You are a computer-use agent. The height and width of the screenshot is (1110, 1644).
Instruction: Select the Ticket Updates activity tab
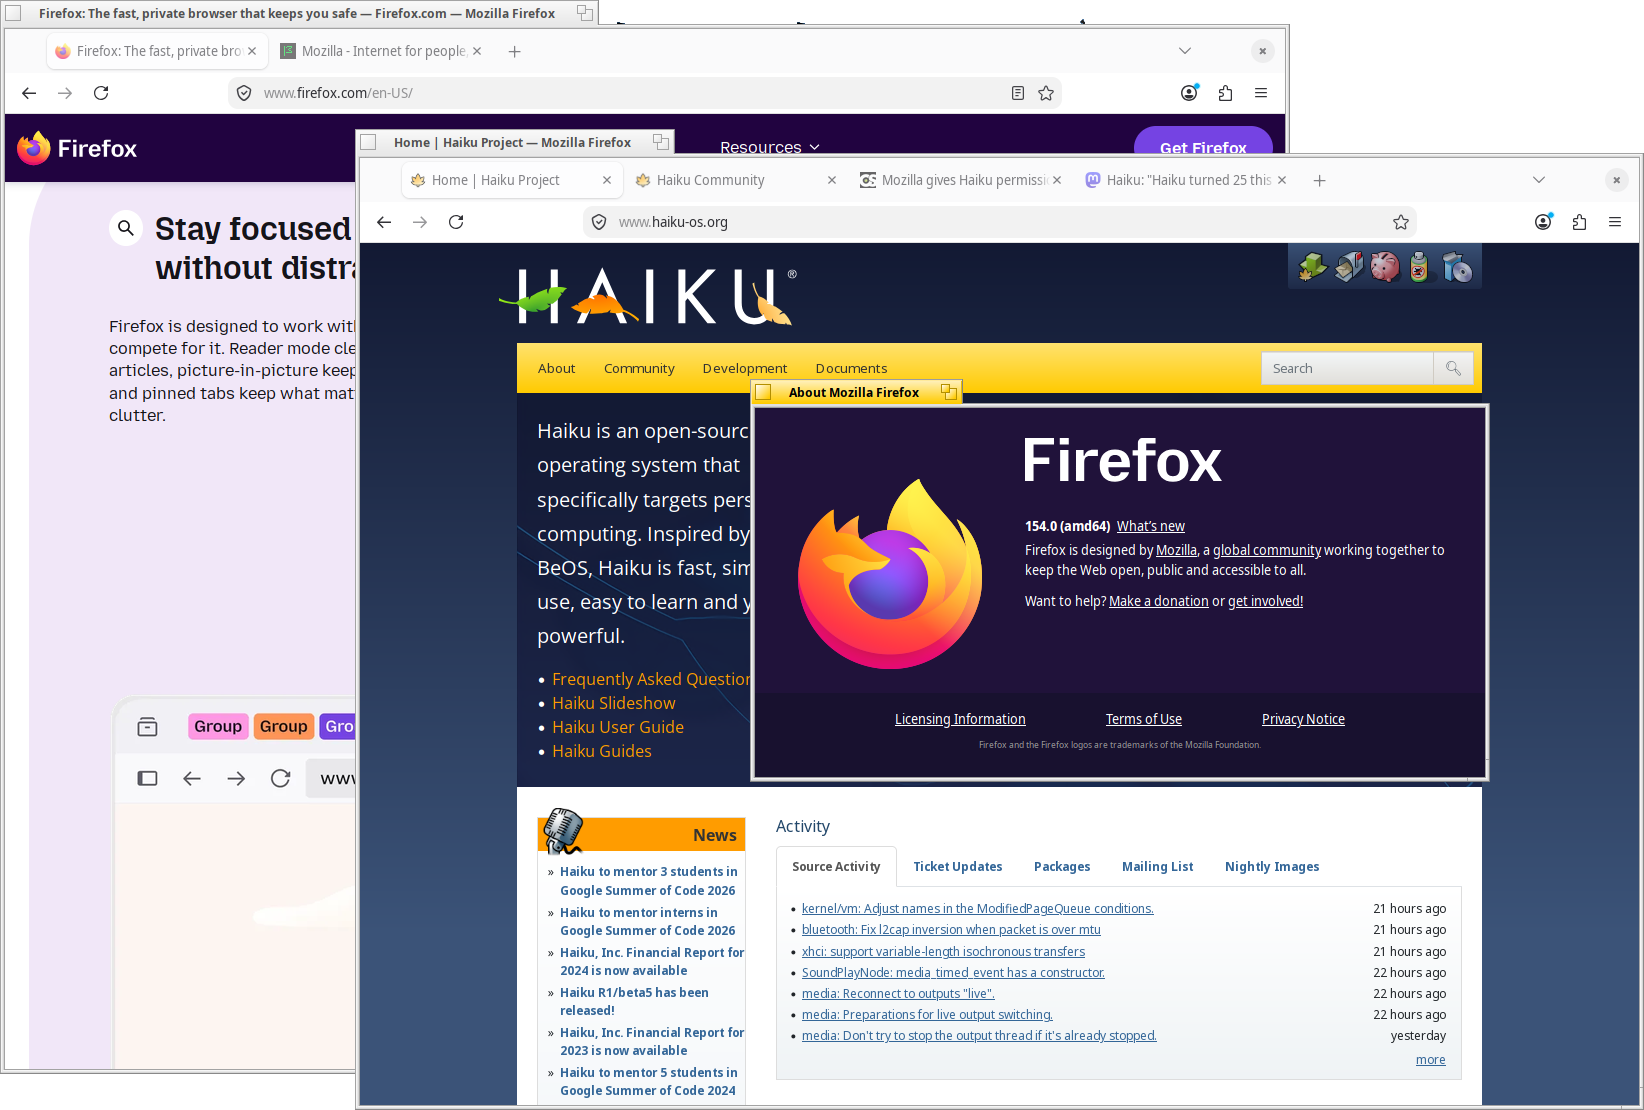(x=957, y=867)
